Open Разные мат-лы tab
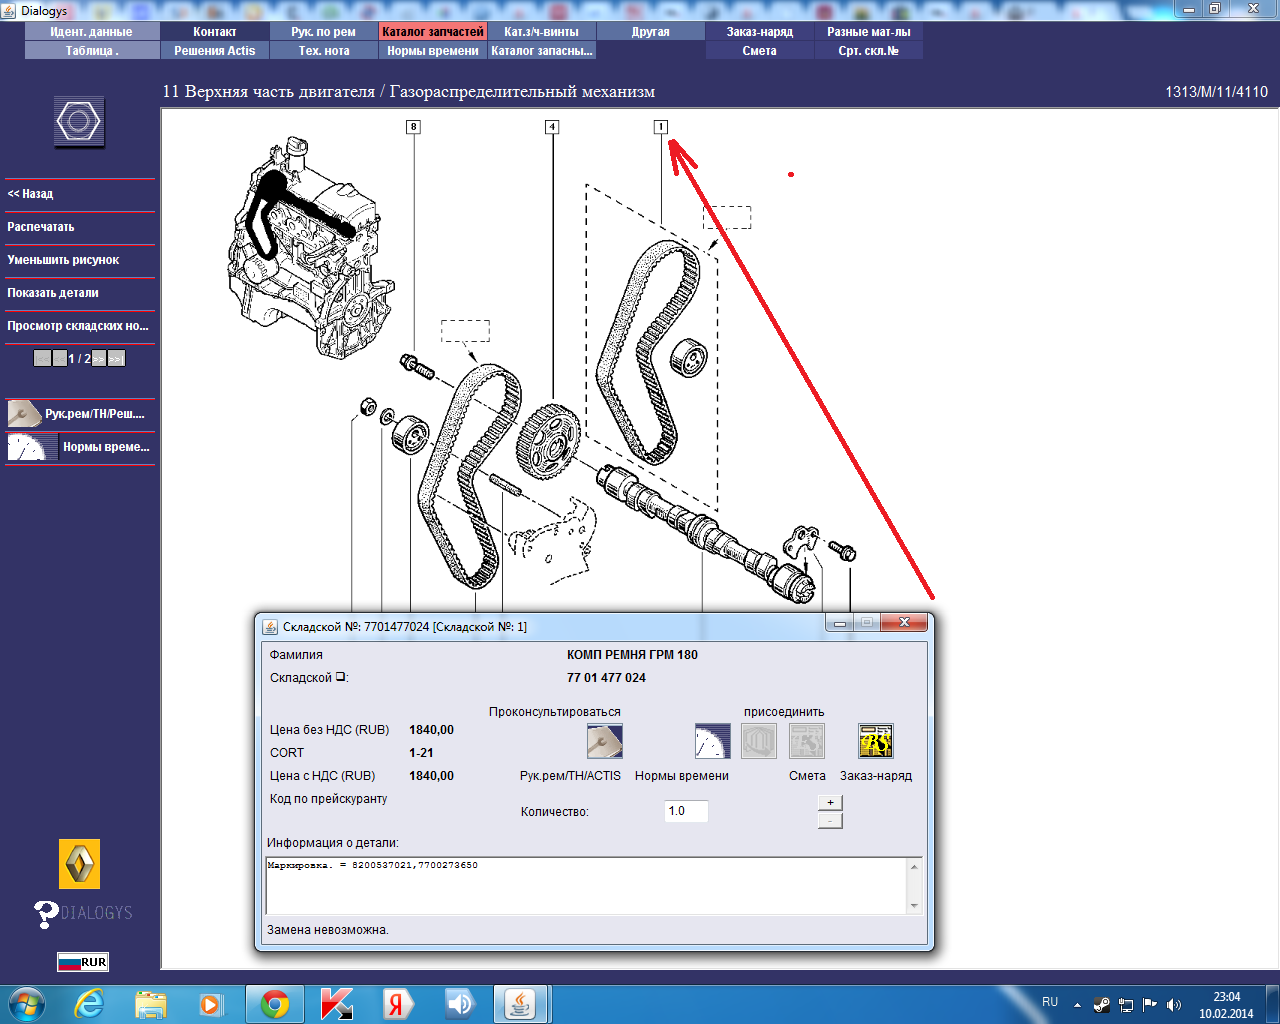Image resolution: width=1280 pixels, height=1024 pixels. tap(869, 32)
